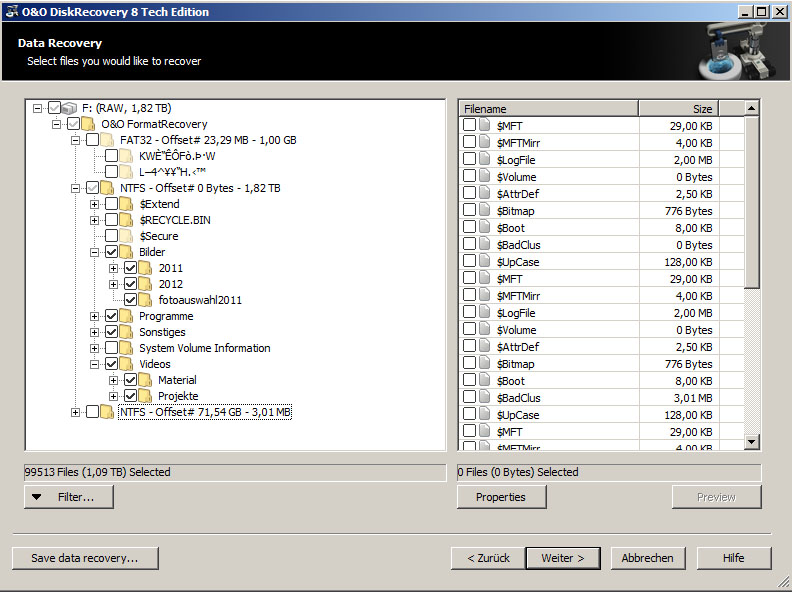Click the $RECYCLE.BIN folder icon
Viewport: 792px width, 592px height.
pos(126,220)
